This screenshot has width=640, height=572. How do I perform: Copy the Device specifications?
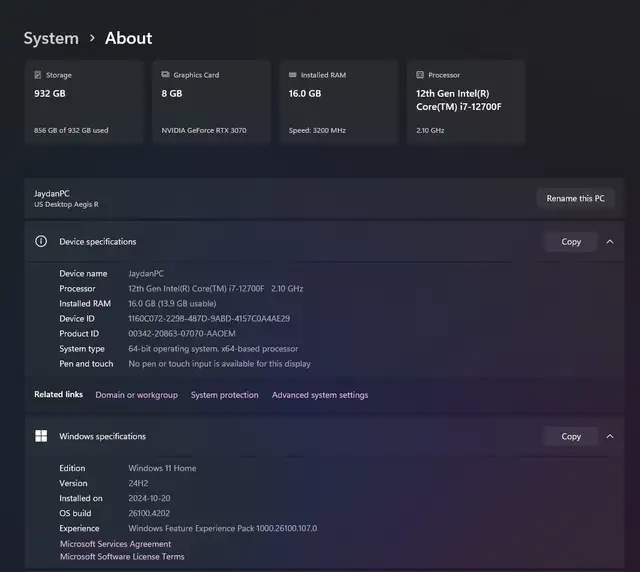571,242
